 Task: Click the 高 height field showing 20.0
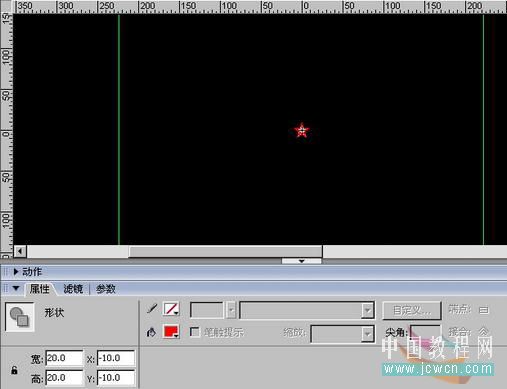click(64, 378)
